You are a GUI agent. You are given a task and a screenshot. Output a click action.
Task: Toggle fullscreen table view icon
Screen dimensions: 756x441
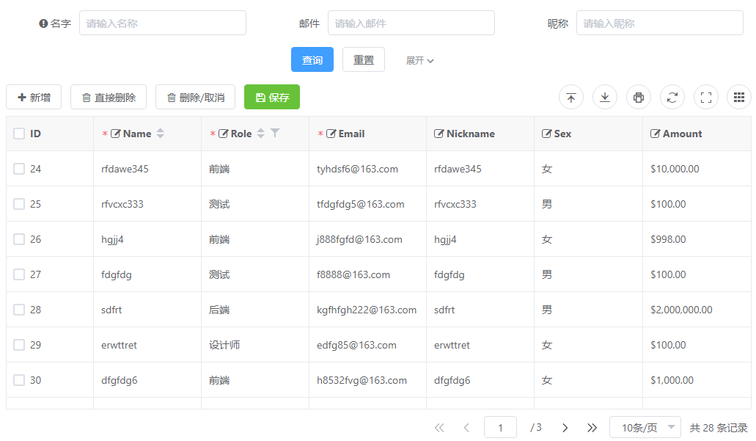tap(706, 97)
